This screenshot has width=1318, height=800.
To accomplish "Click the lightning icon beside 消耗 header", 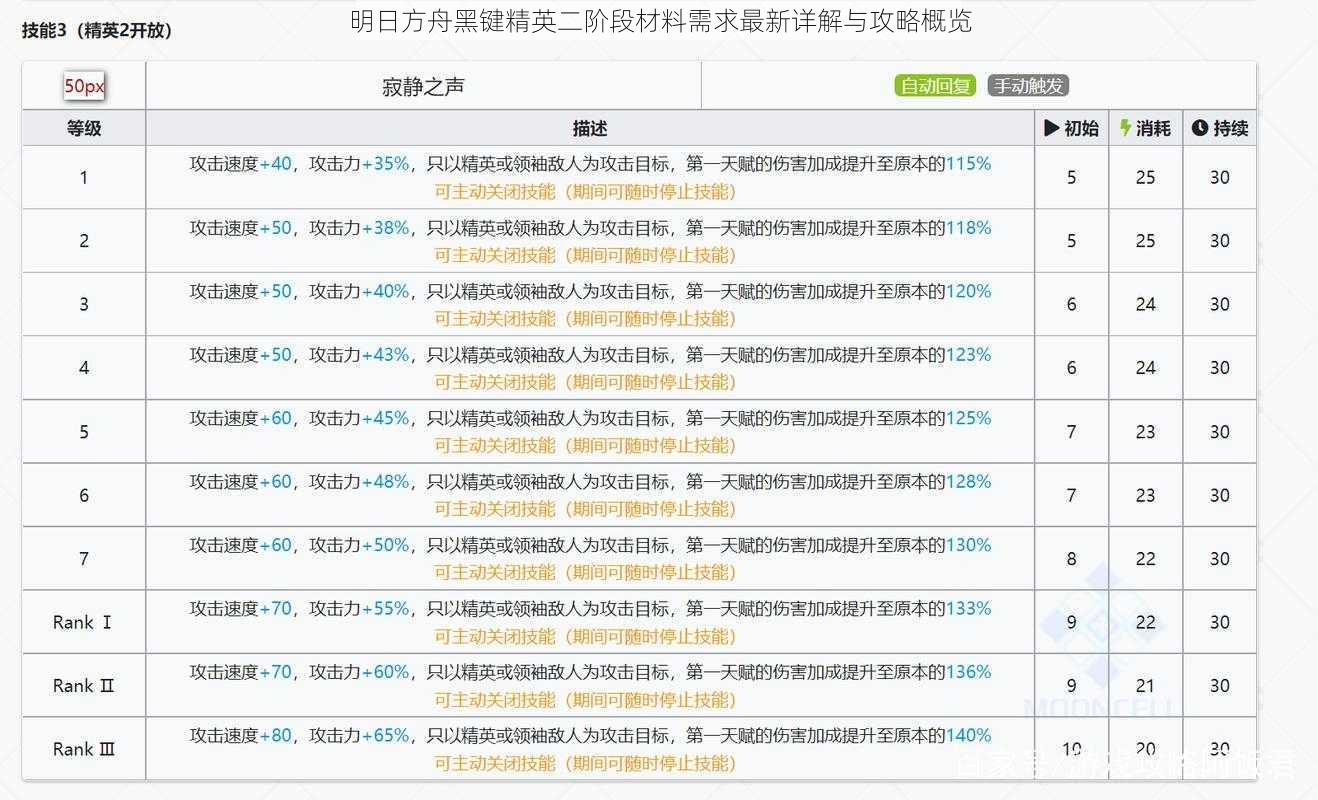I will pyautogui.click(x=1125, y=128).
